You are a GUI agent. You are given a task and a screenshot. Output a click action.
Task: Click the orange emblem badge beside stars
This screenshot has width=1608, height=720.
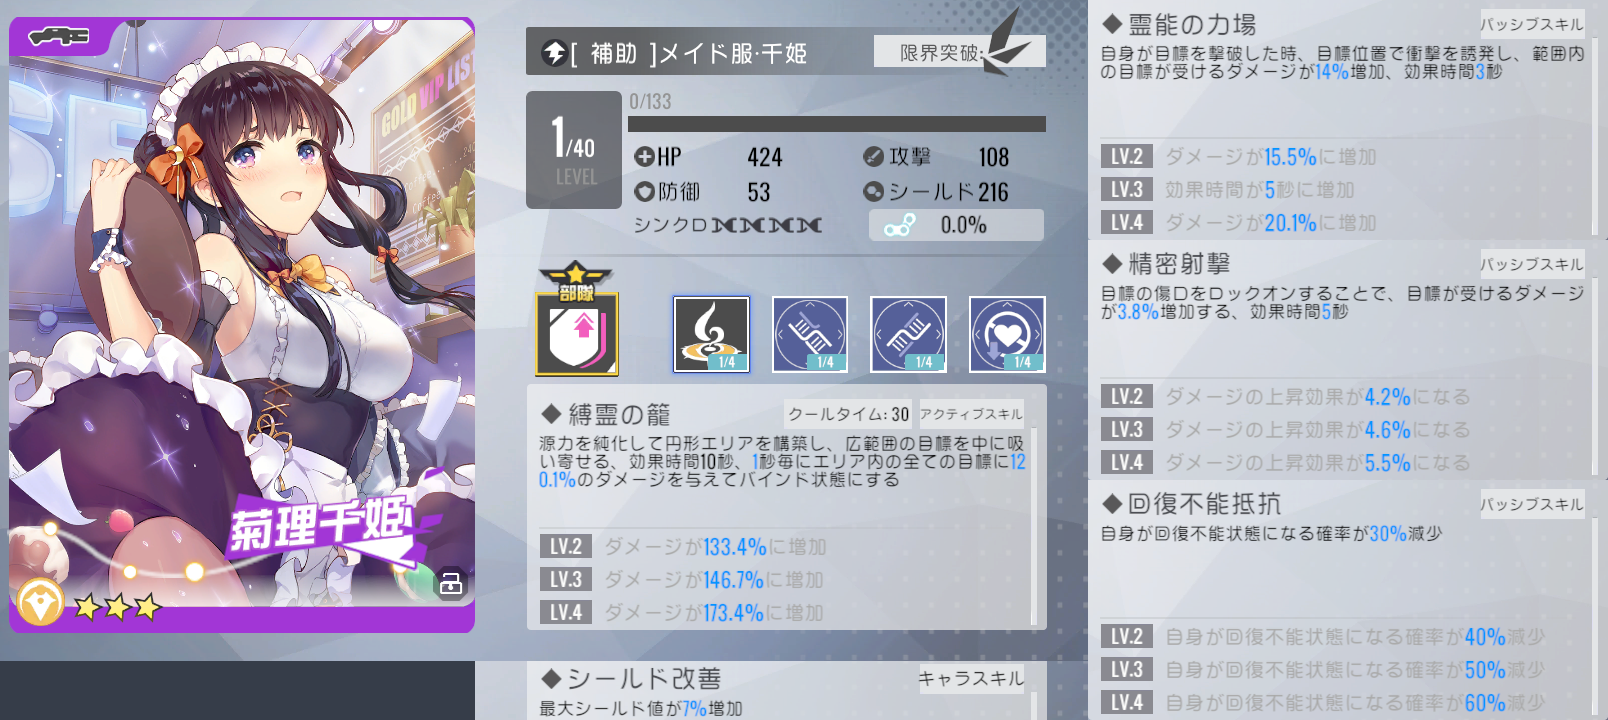click(41, 603)
